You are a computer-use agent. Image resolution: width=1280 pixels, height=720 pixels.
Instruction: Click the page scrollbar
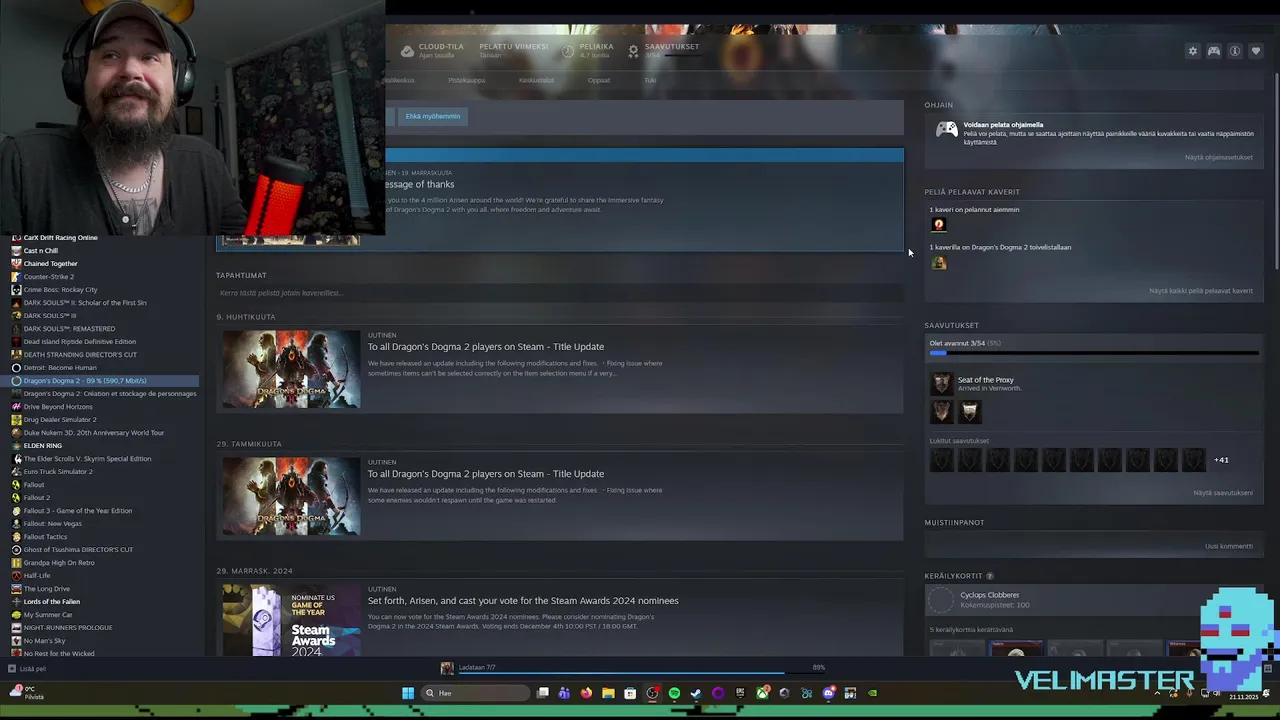(1276, 170)
